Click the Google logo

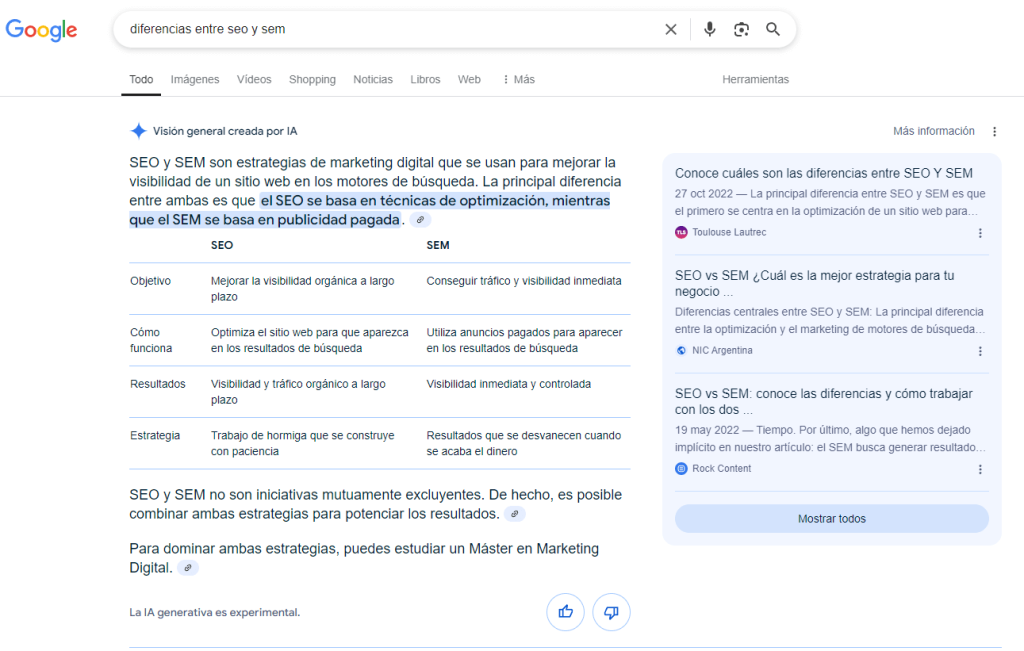(x=41, y=30)
